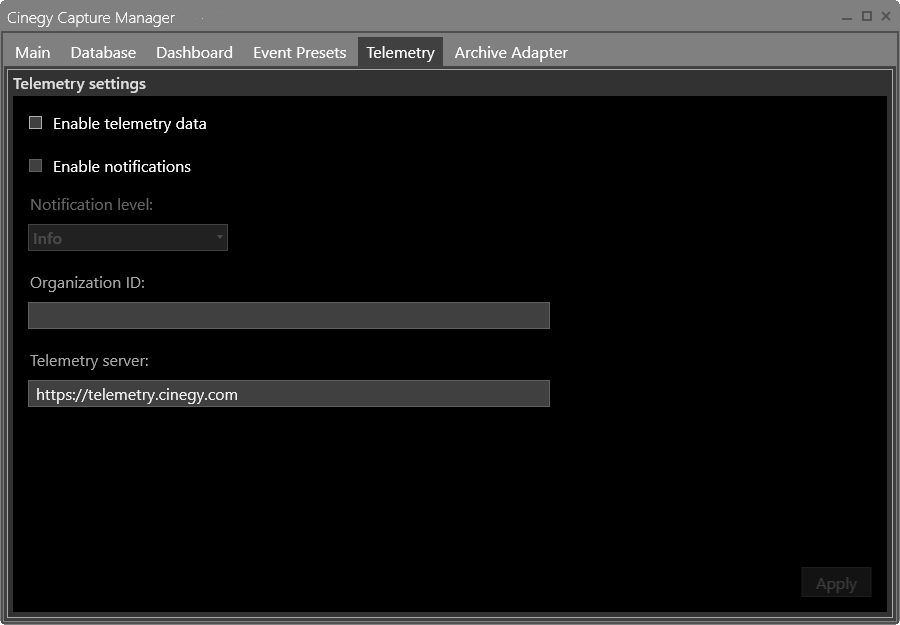Check the Enable notifications box
Viewport: 900px width, 625px height.
(35, 166)
